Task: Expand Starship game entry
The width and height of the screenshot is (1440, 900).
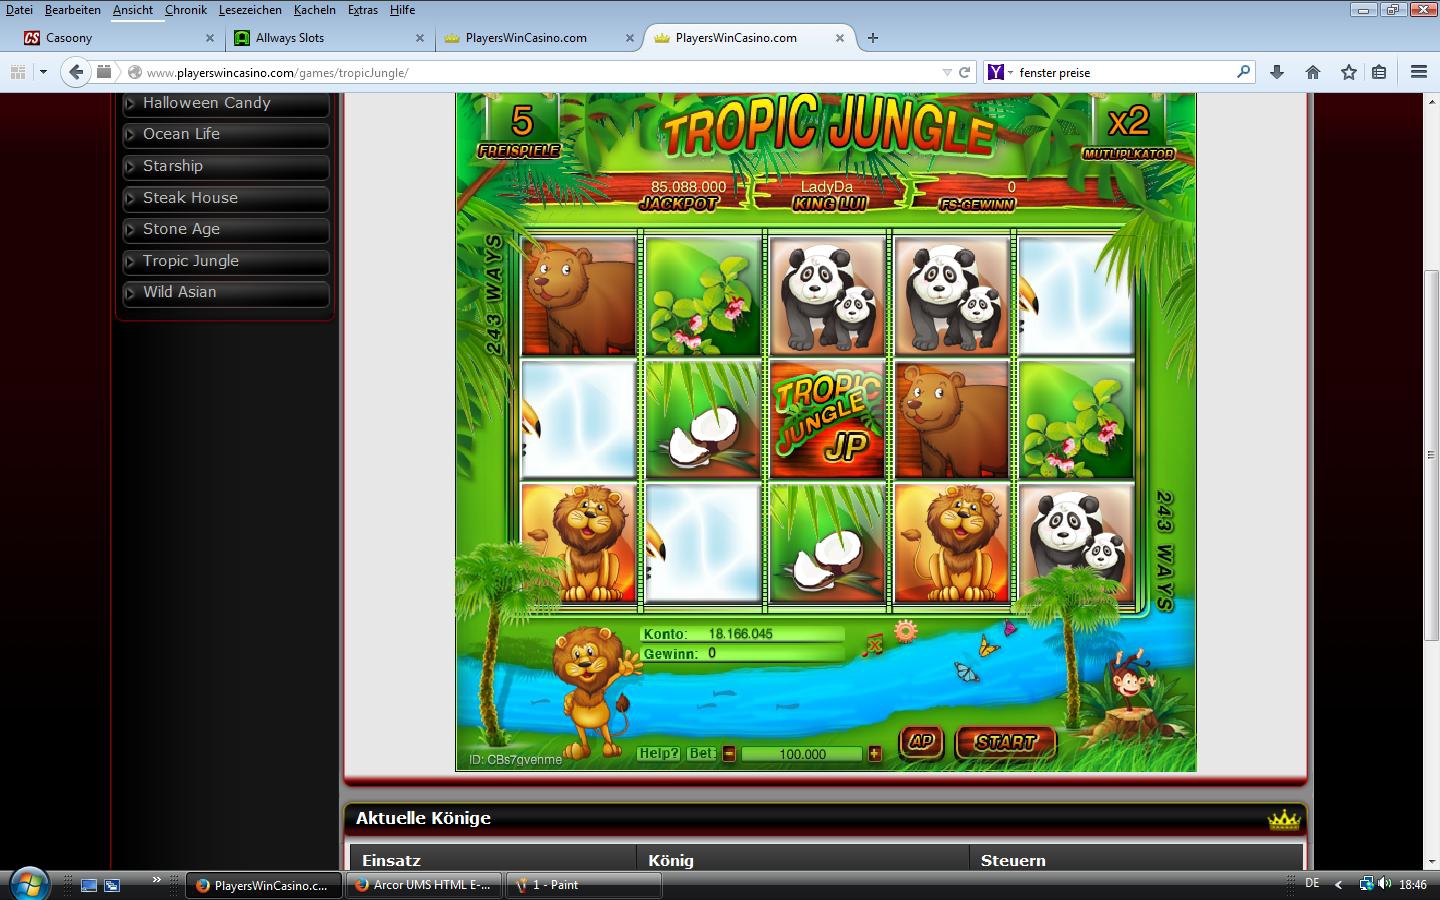Action: coord(226,166)
